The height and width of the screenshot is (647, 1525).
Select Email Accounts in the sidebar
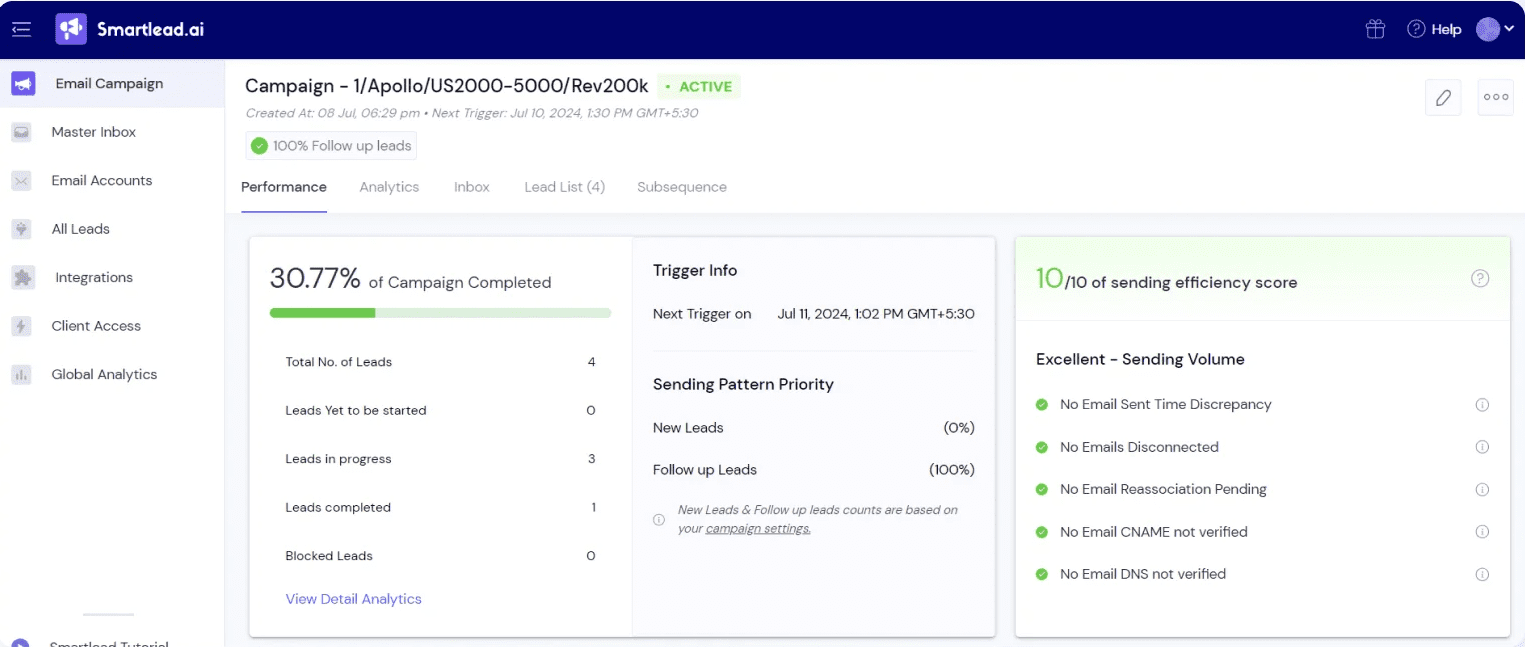coord(101,180)
